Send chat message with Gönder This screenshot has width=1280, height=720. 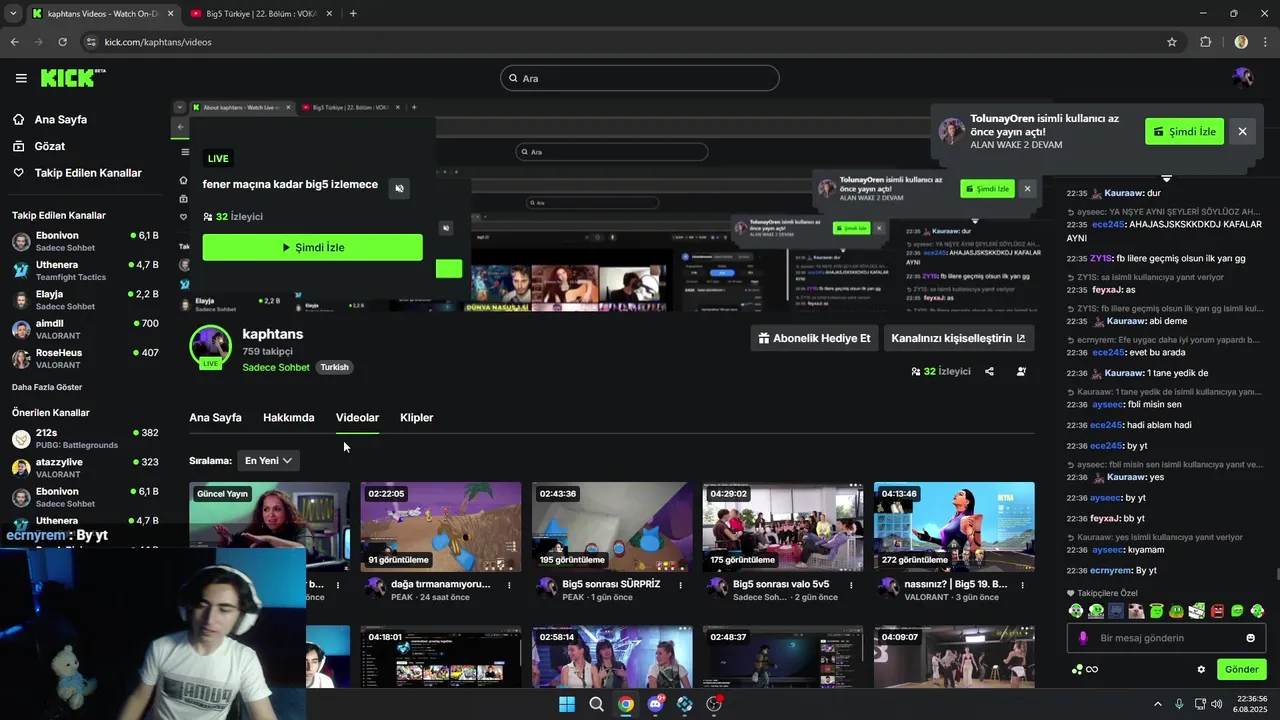(x=1241, y=669)
